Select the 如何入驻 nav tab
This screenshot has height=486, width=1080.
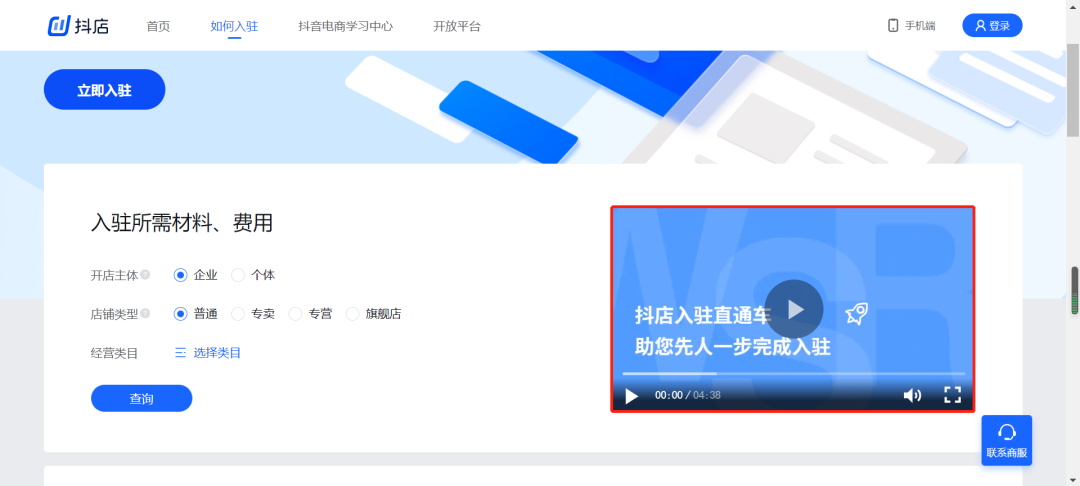[x=234, y=27]
